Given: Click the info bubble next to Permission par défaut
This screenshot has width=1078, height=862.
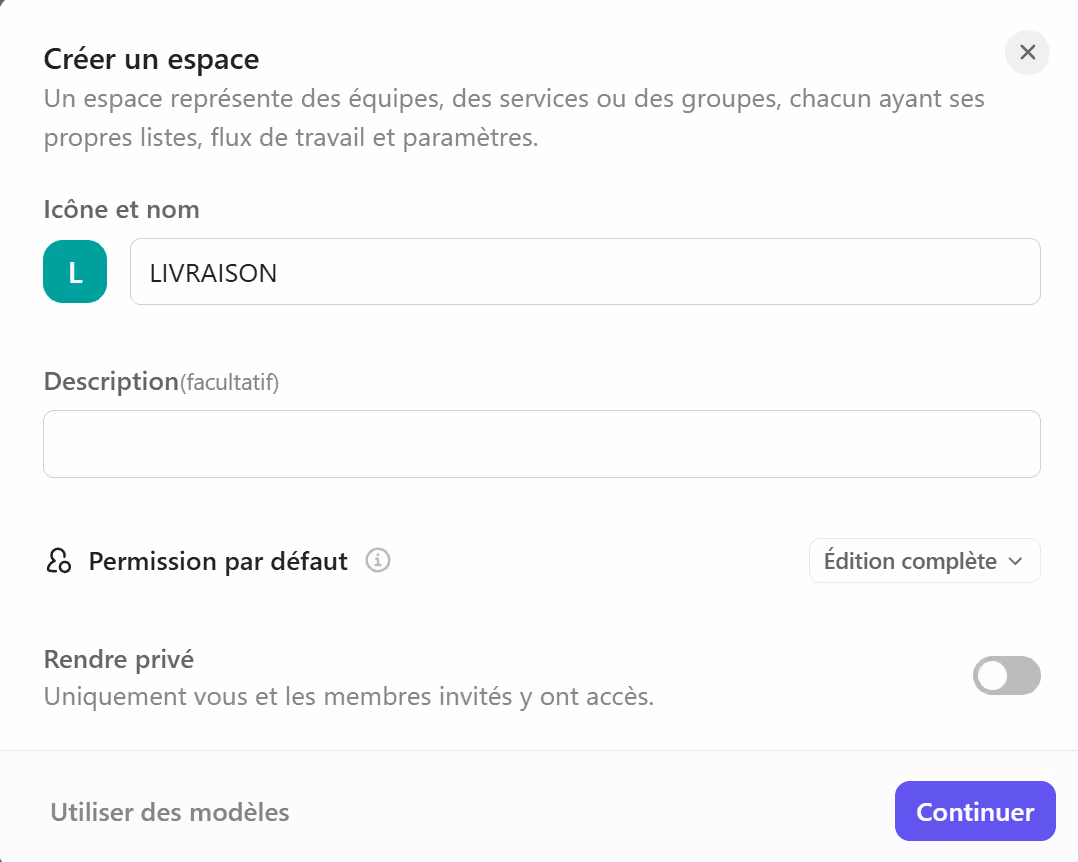Looking at the screenshot, I should pyautogui.click(x=377, y=561).
